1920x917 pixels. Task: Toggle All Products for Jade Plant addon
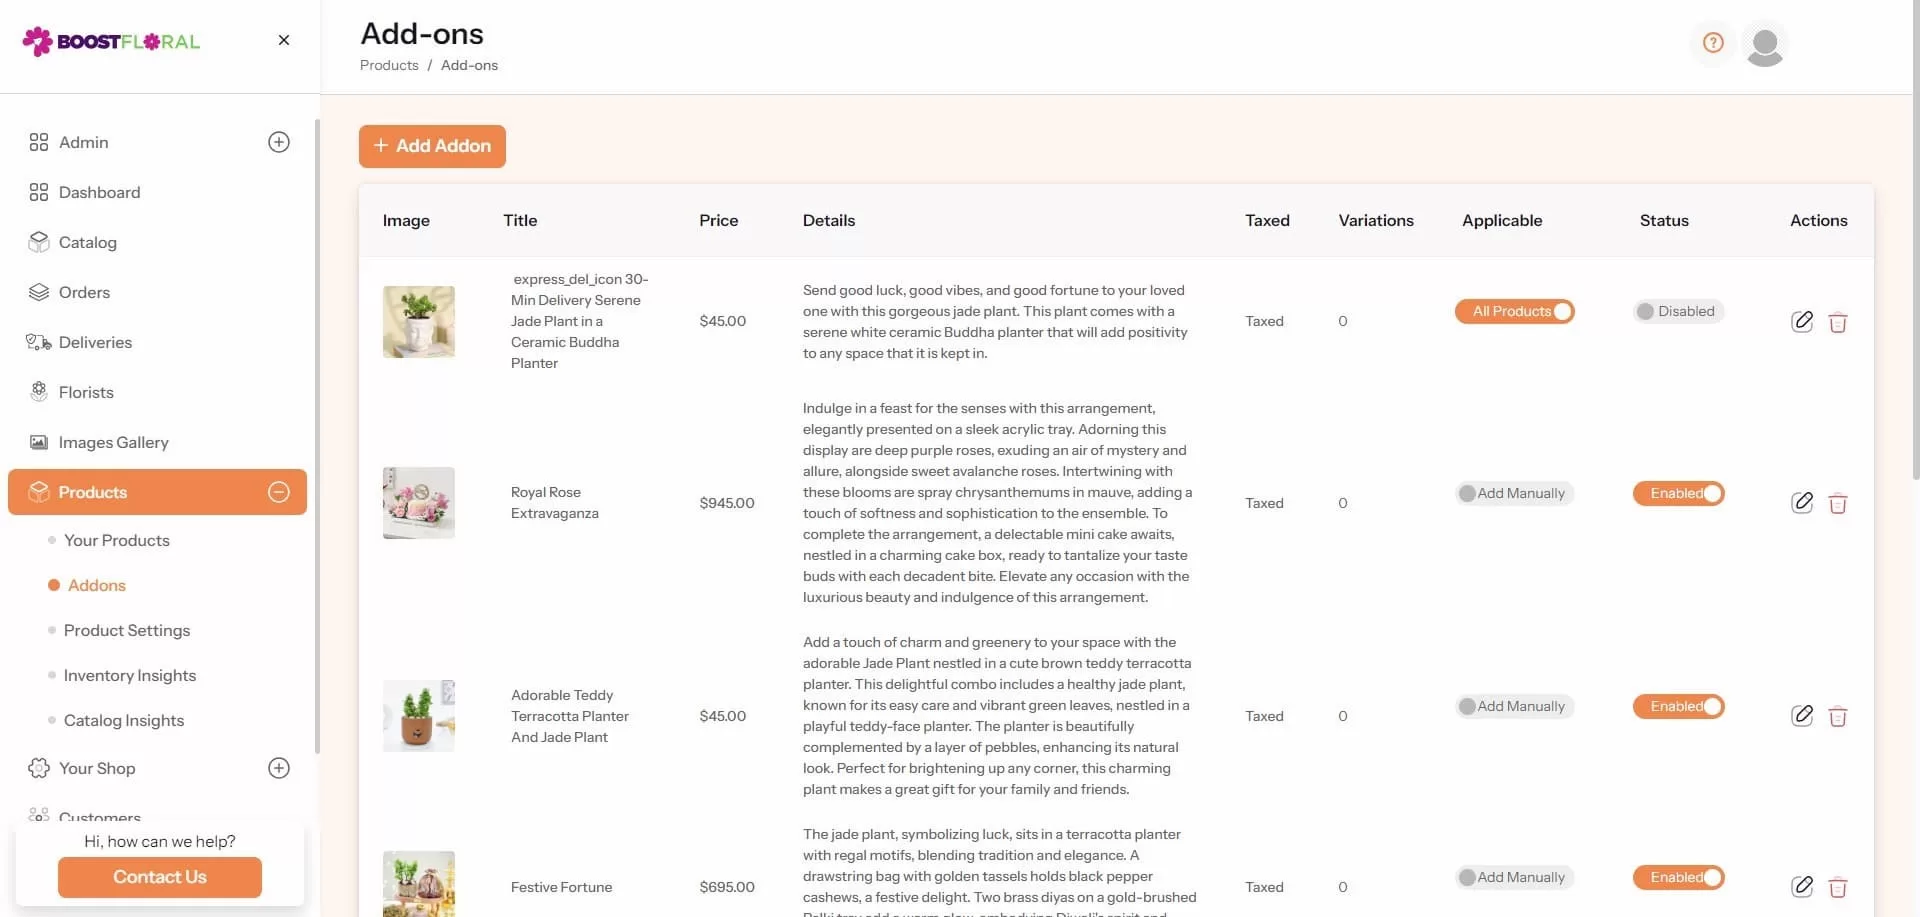coord(1514,311)
